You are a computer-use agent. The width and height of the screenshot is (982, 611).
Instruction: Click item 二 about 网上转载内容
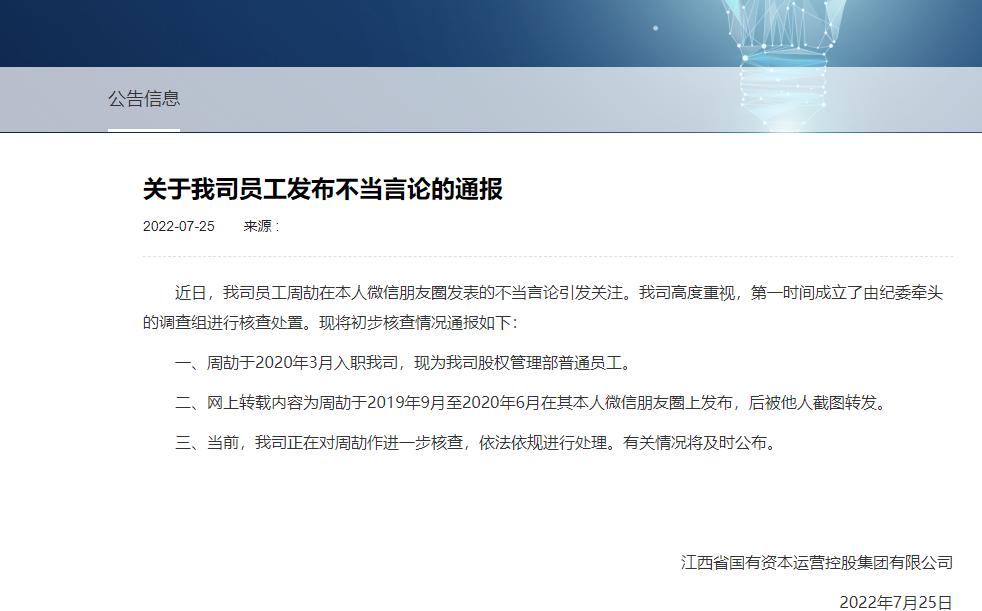coord(531,403)
